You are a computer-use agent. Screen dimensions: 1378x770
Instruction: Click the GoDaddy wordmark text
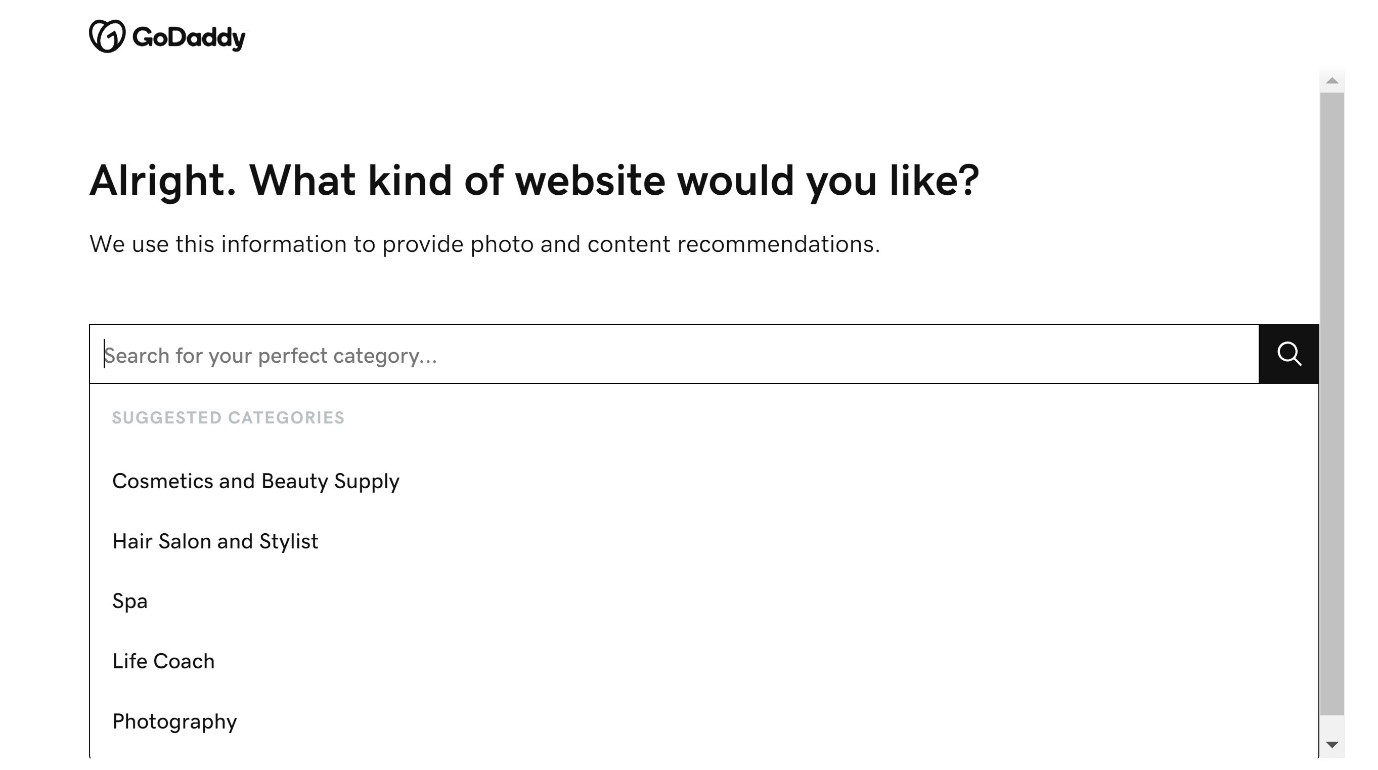(188, 38)
